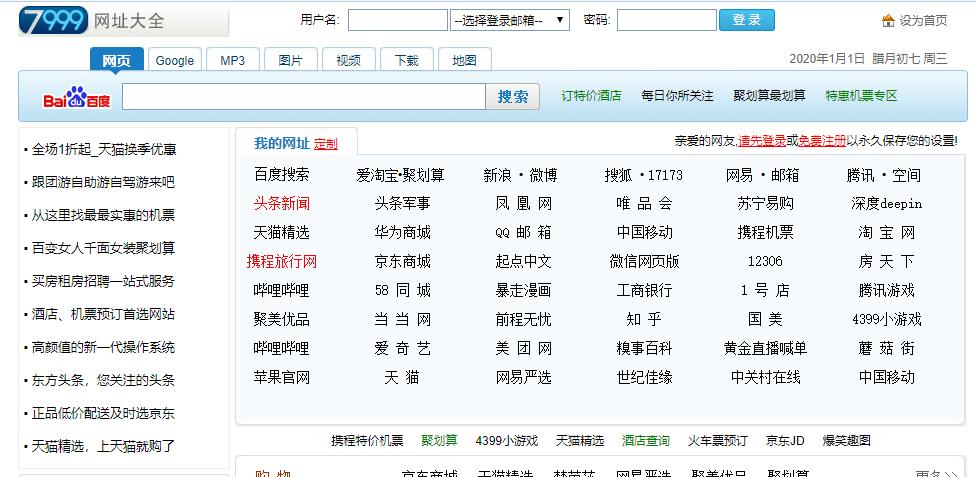Open the 知乎 site link

coord(644,319)
